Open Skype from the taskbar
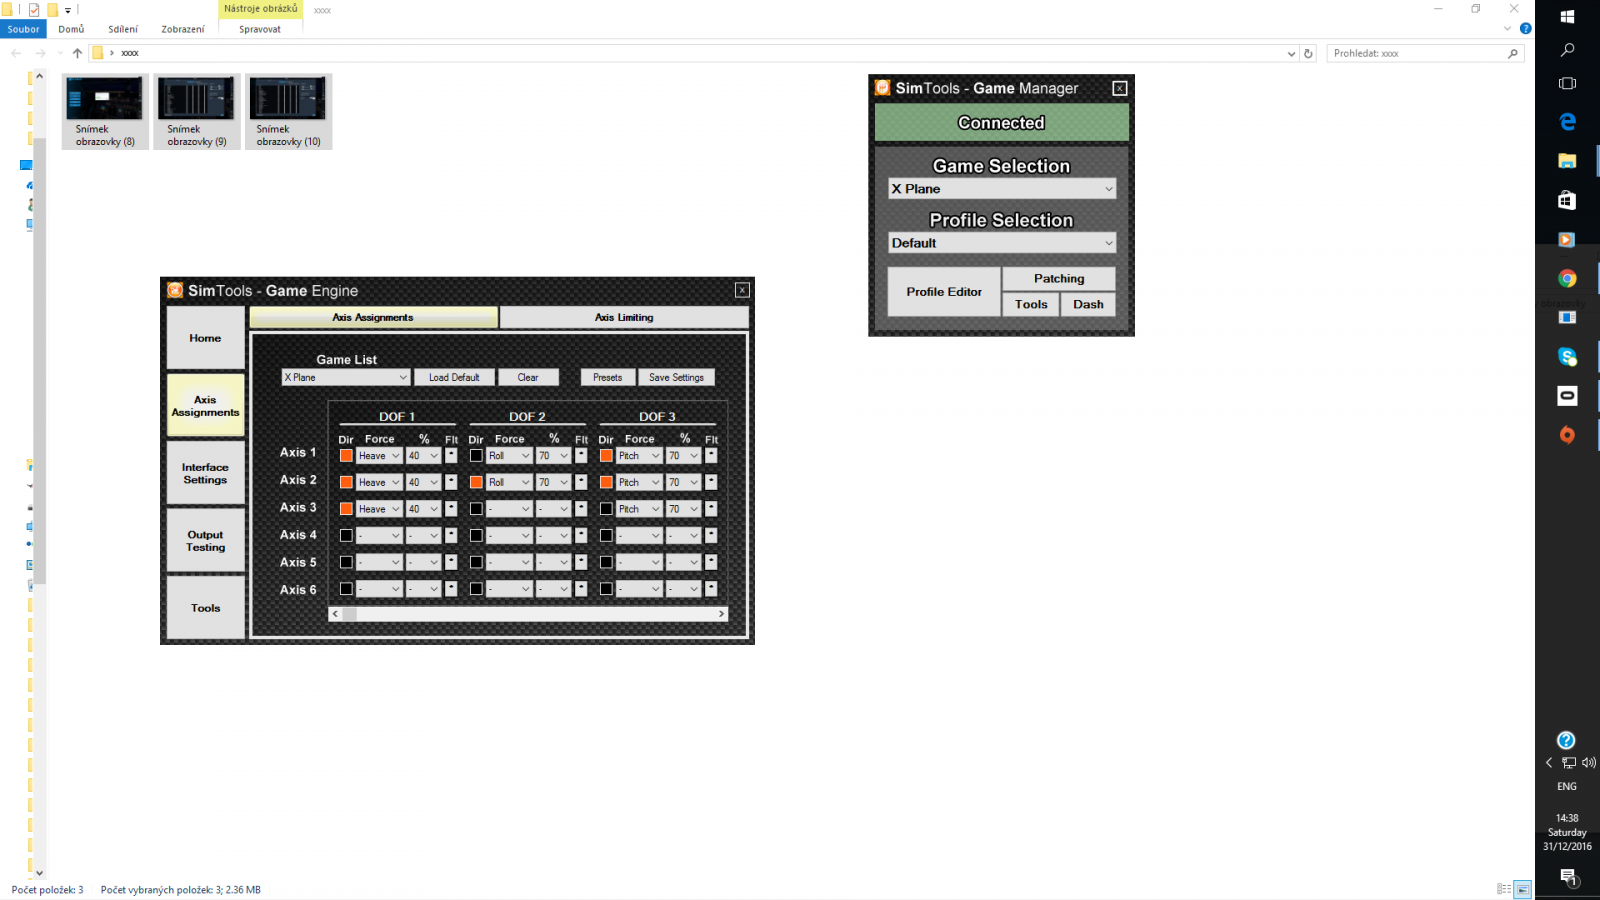Viewport: 1600px width, 900px height. [x=1567, y=357]
